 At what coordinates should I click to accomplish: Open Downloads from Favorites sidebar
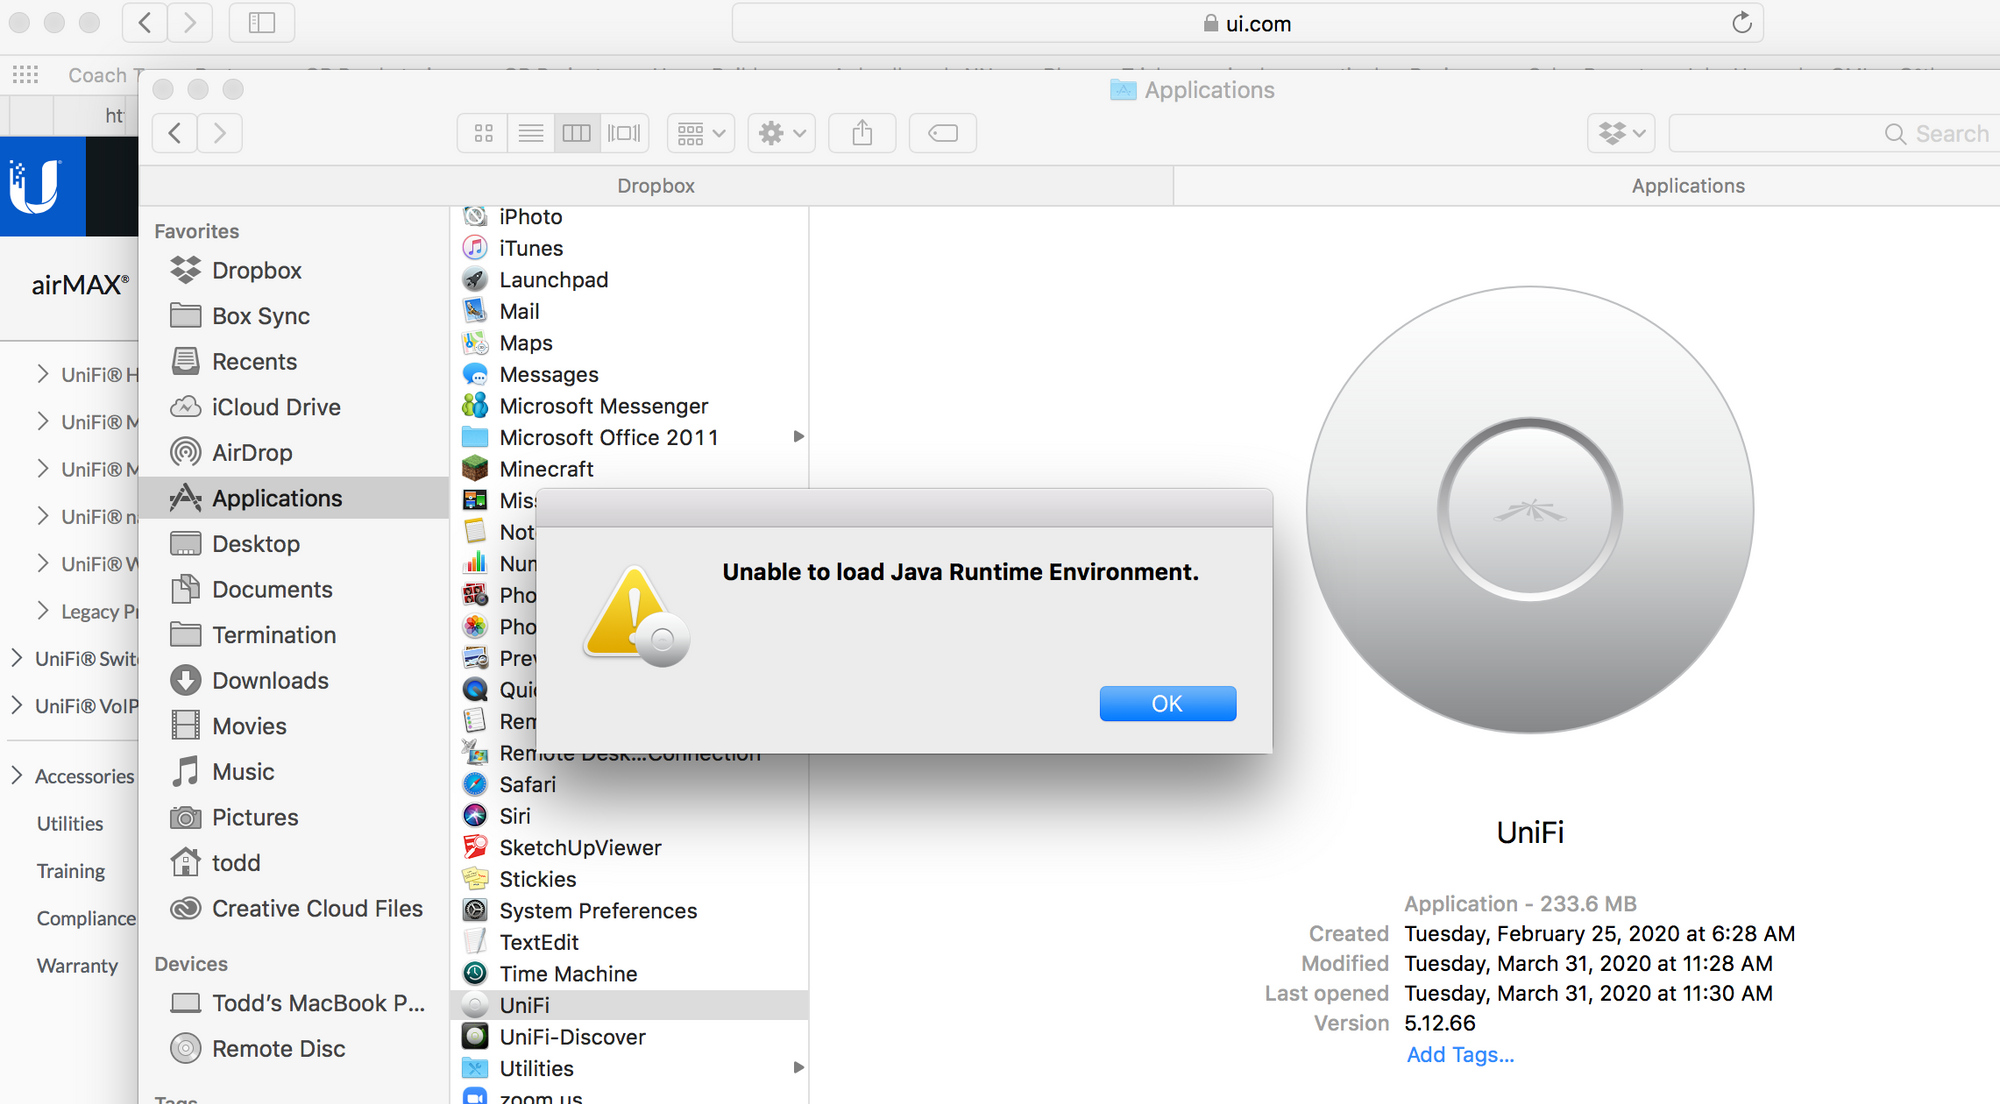[x=270, y=681]
